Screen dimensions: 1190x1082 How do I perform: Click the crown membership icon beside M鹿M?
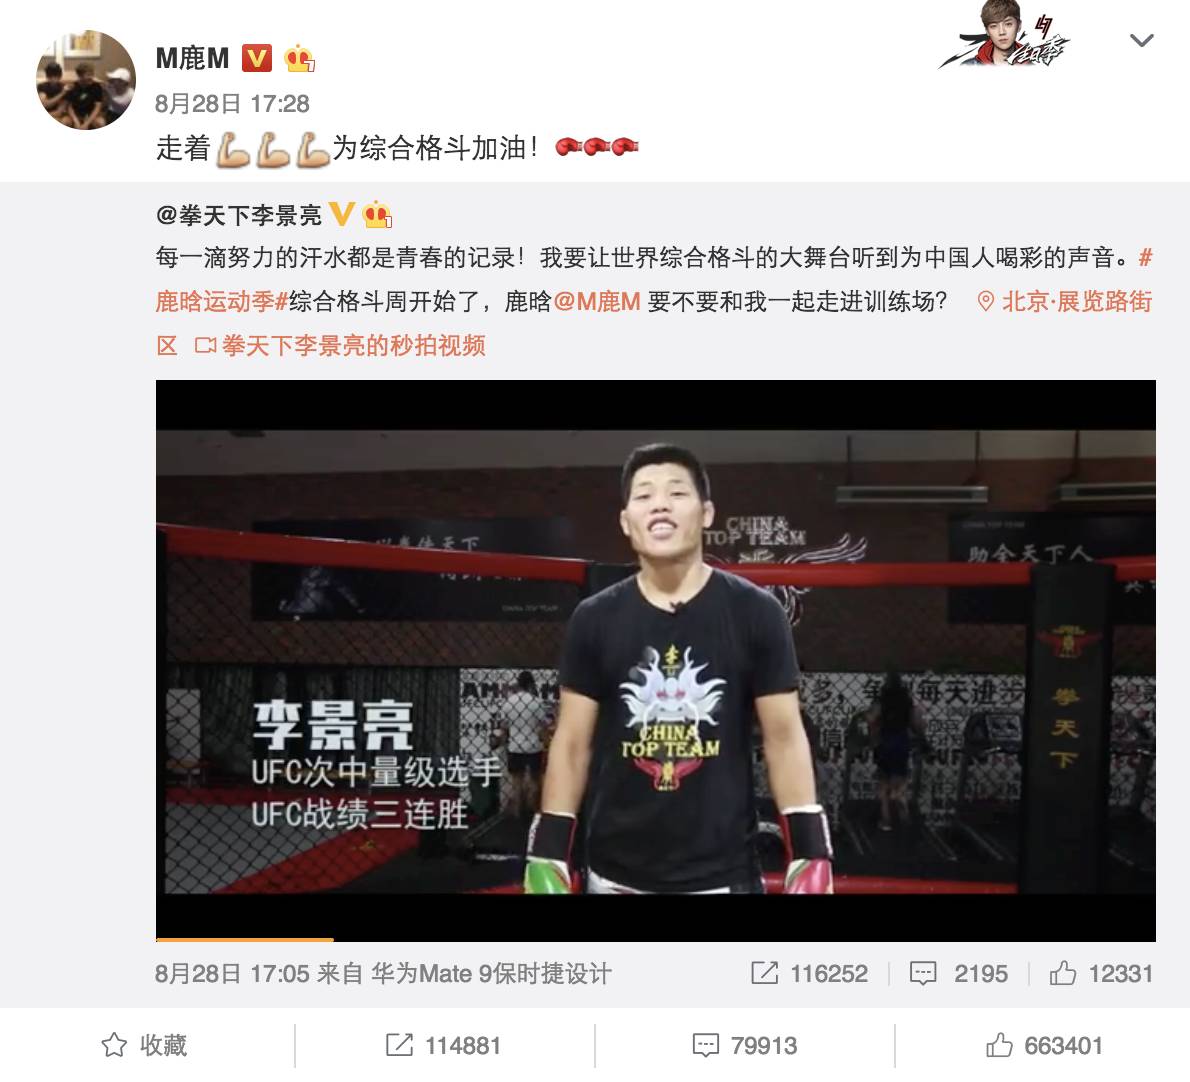coord(299,58)
